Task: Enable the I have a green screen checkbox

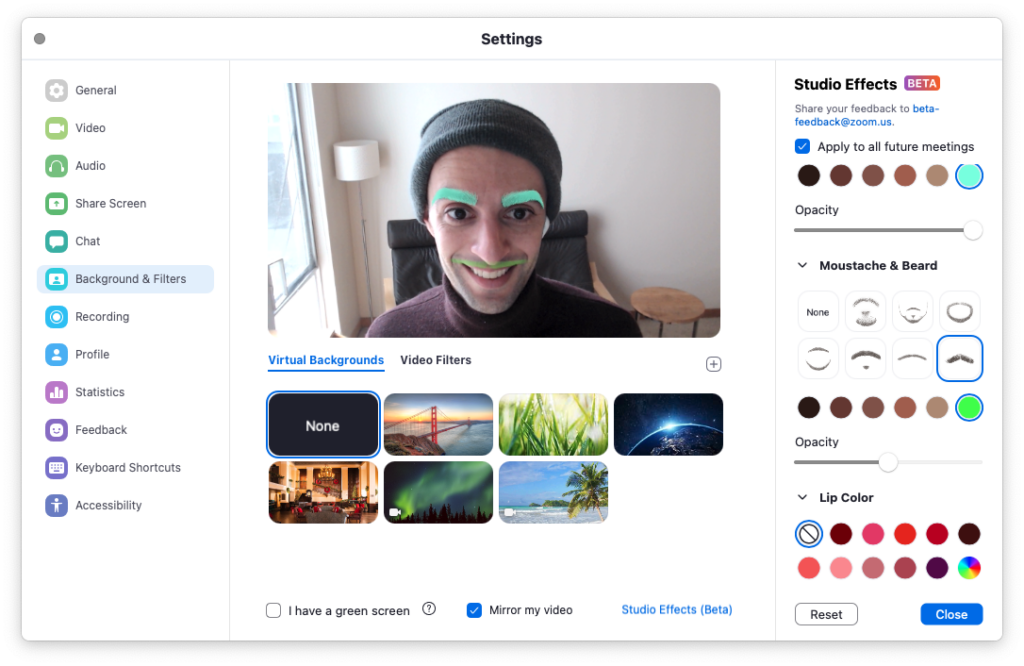Action: point(273,610)
